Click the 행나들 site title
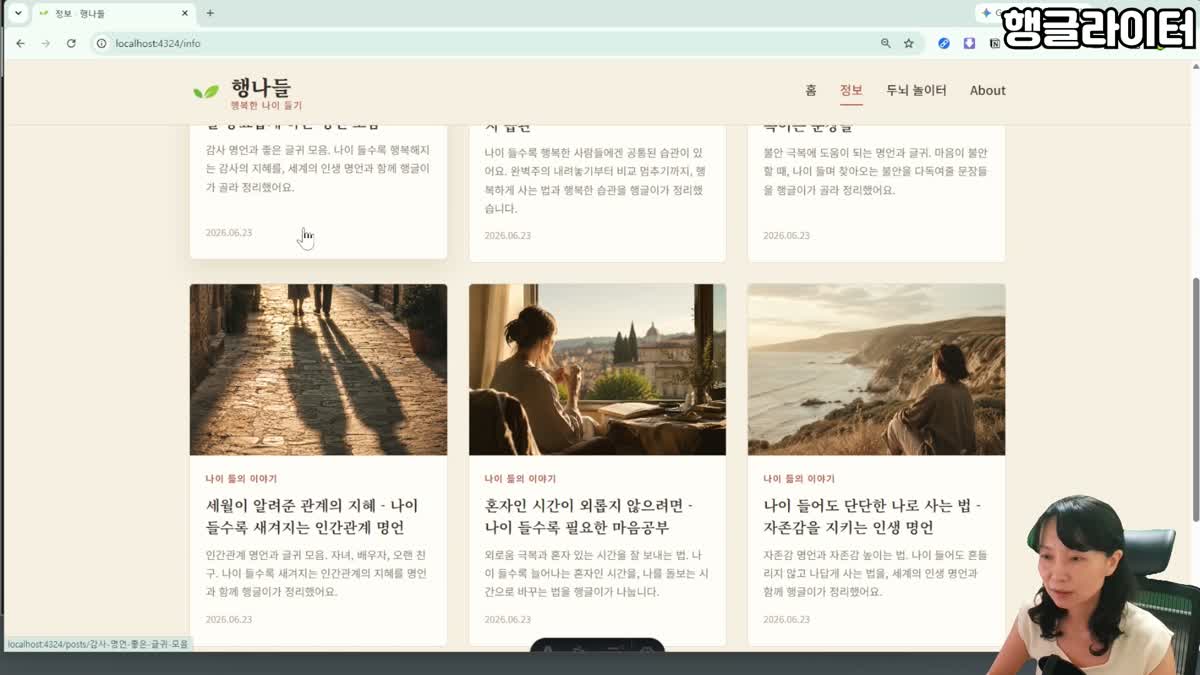This screenshot has height=675, width=1200. coord(260,87)
